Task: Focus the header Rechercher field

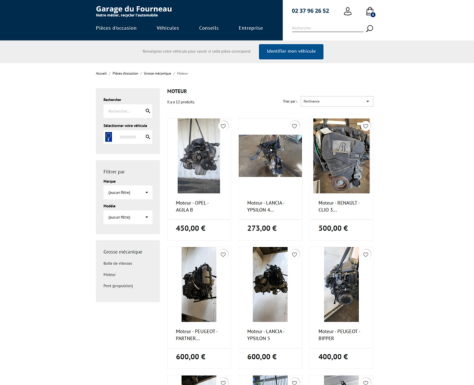Action: click(x=327, y=28)
